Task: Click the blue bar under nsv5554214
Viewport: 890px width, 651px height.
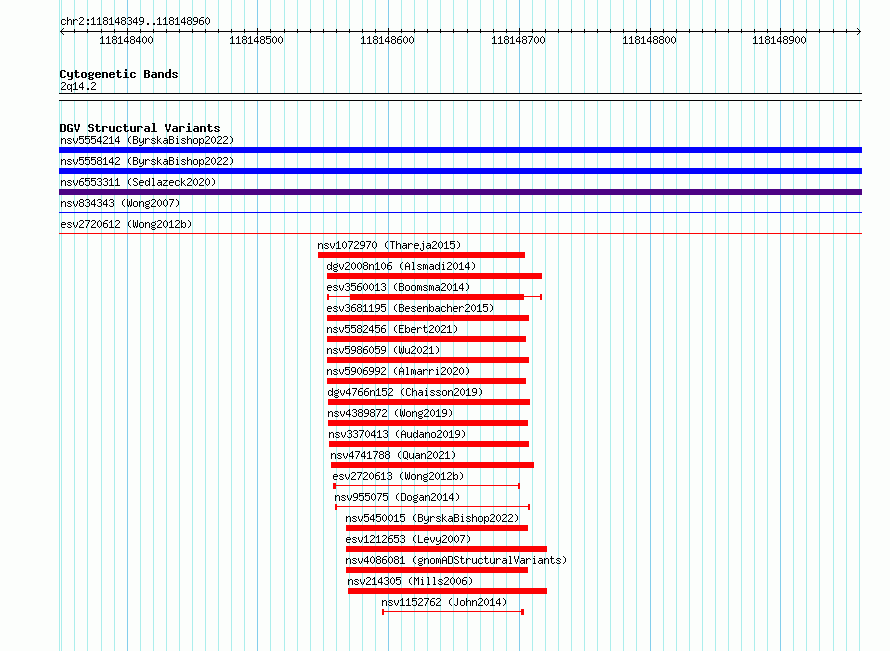Action: tap(460, 150)
